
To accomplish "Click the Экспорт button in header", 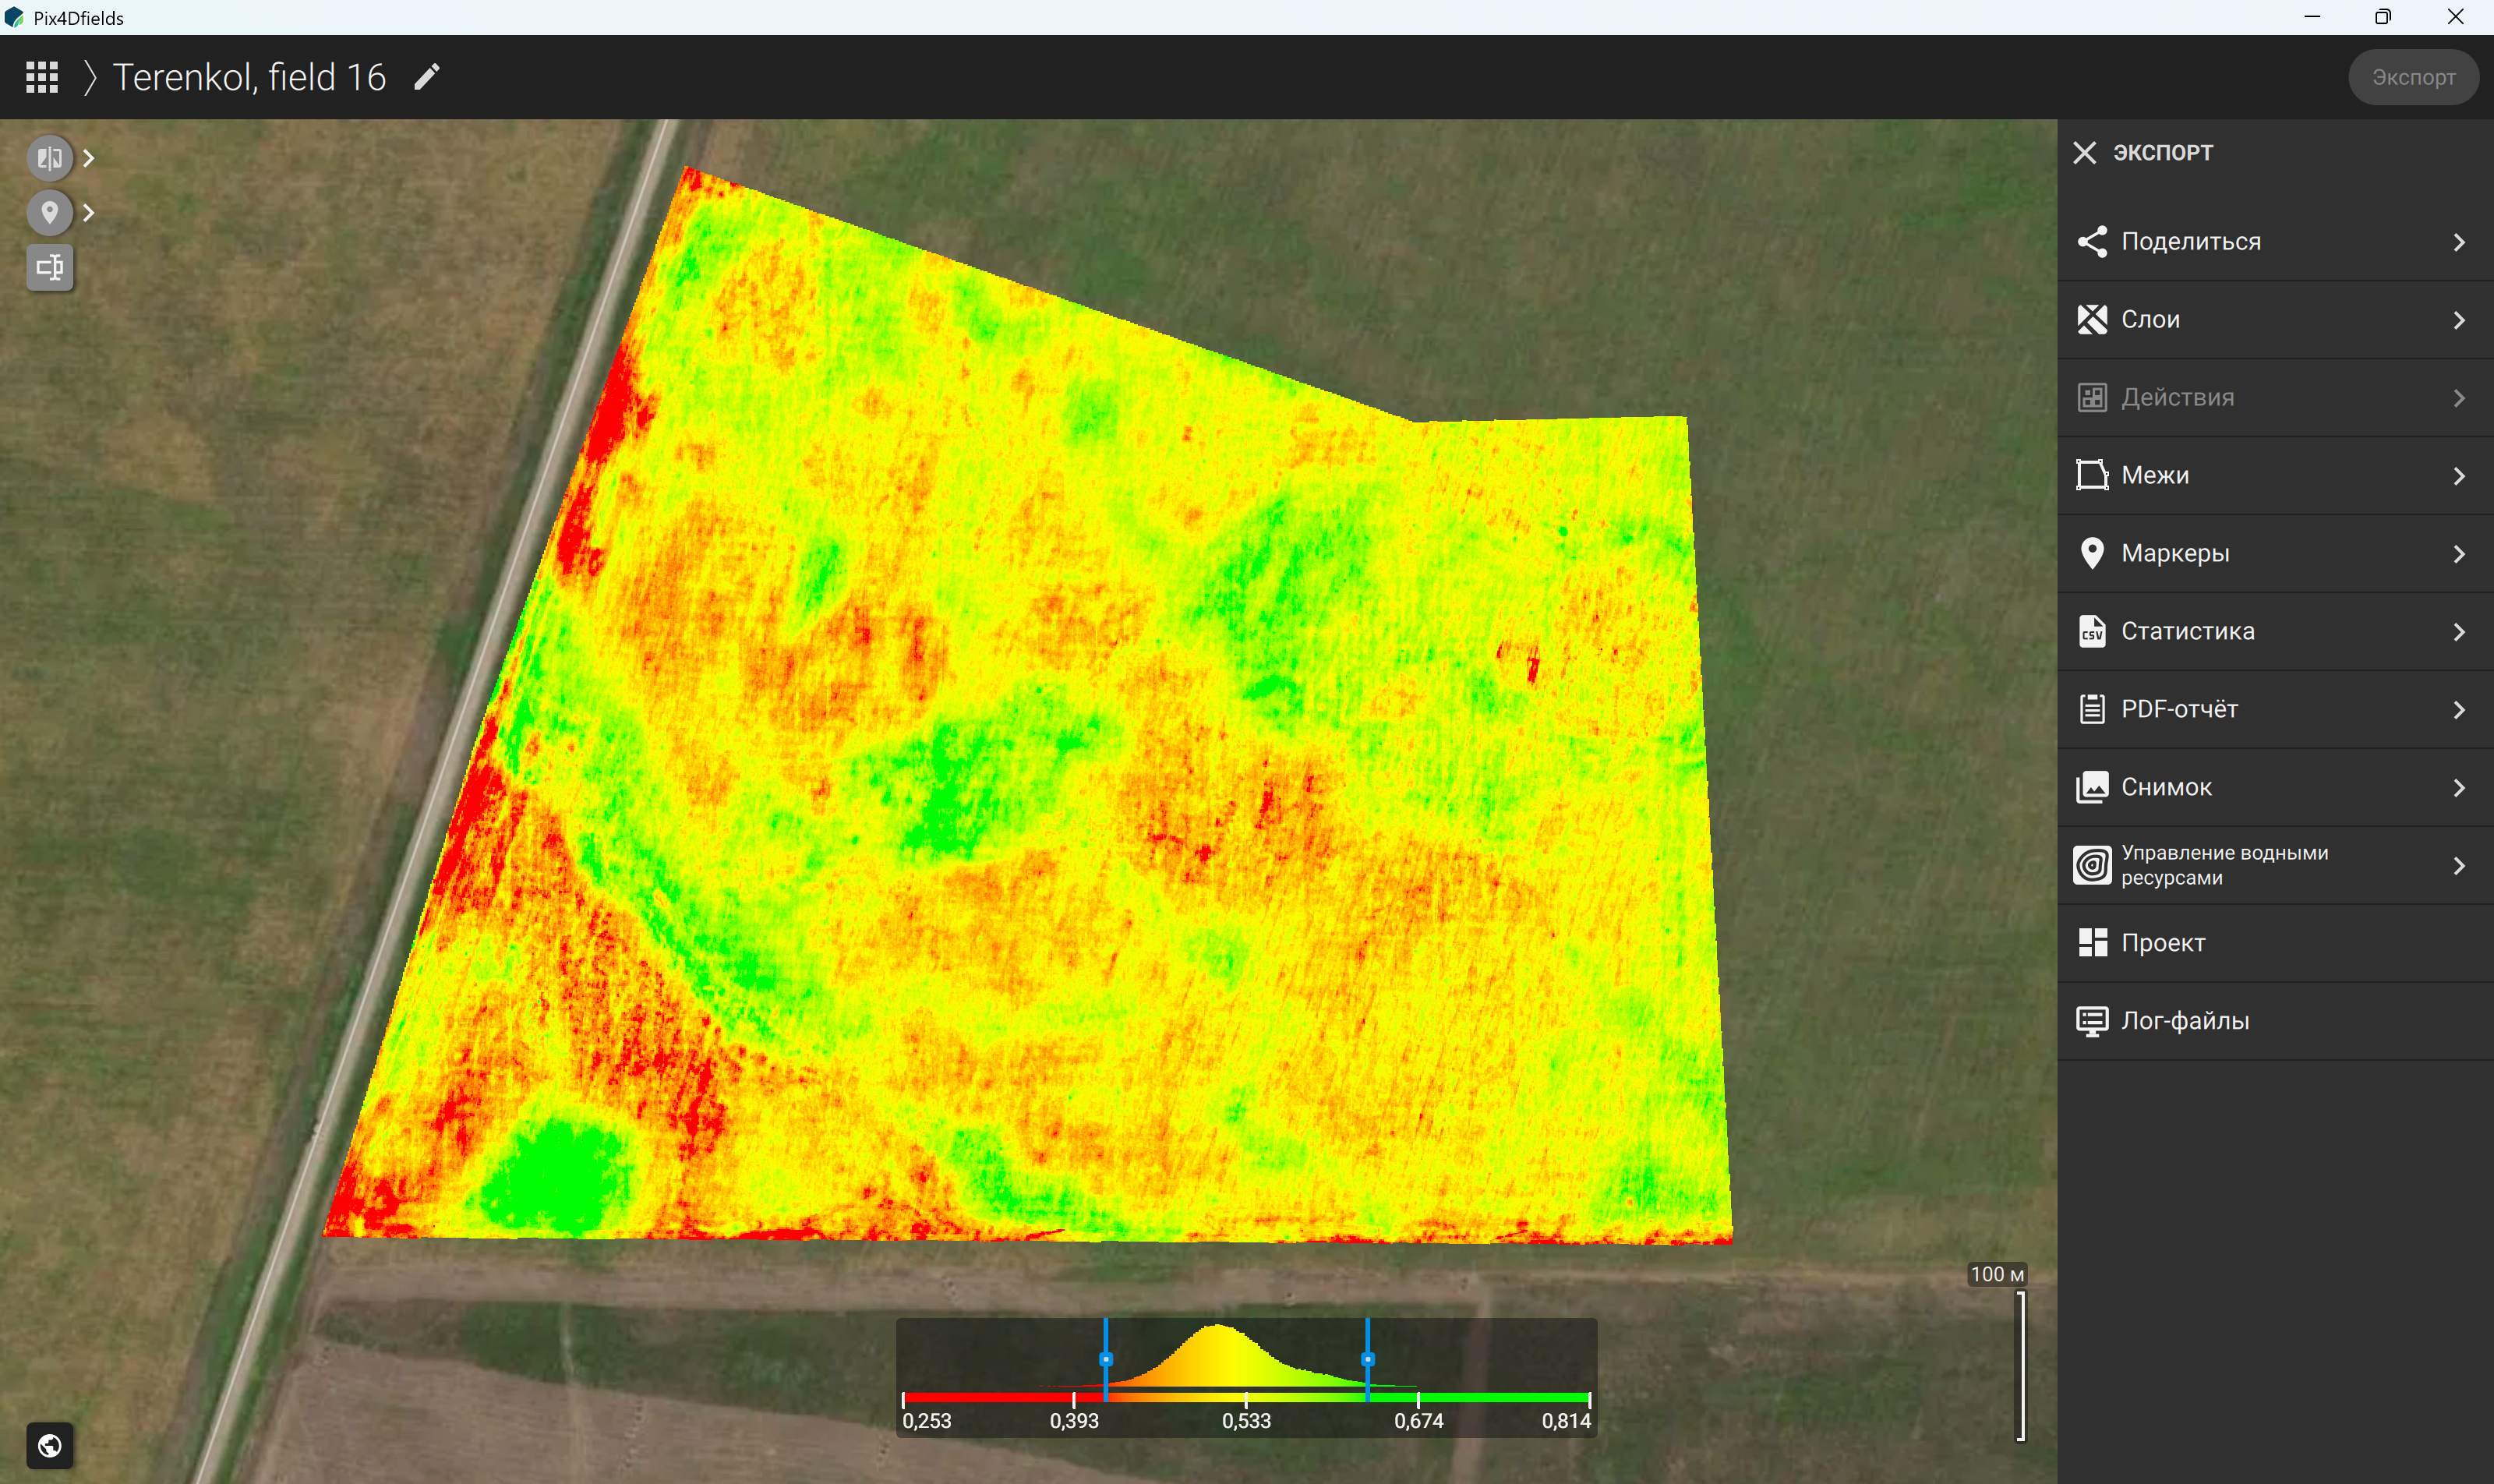I will 2413,77.
